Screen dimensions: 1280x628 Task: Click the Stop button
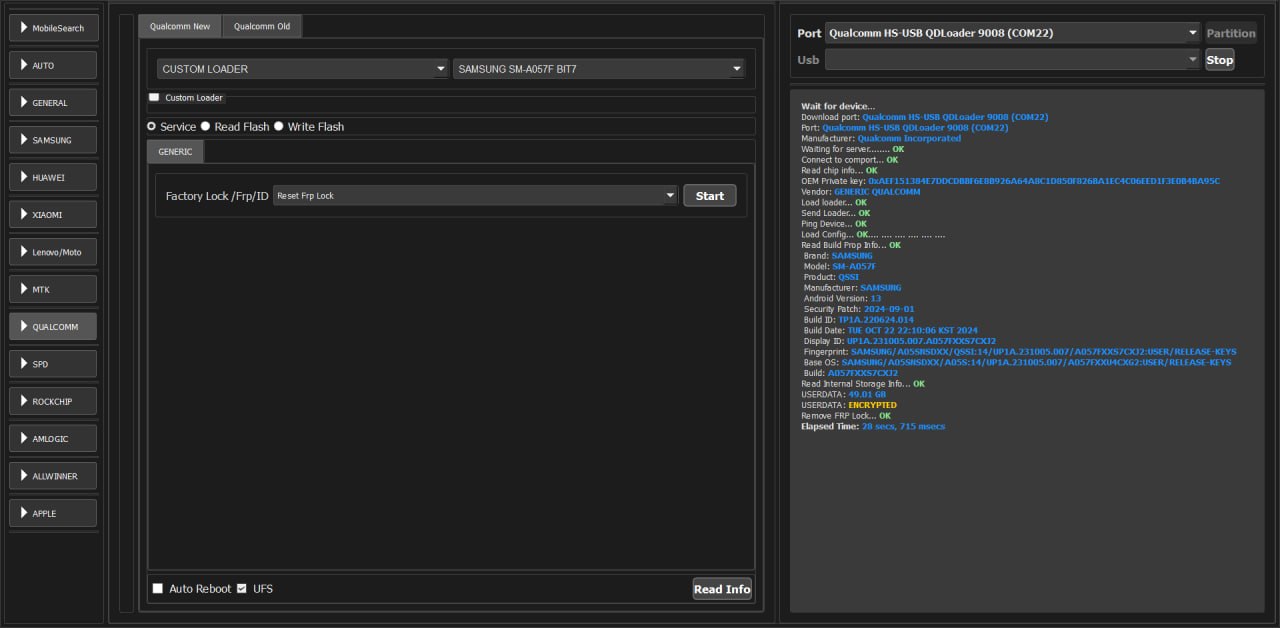pos(1219,60)
